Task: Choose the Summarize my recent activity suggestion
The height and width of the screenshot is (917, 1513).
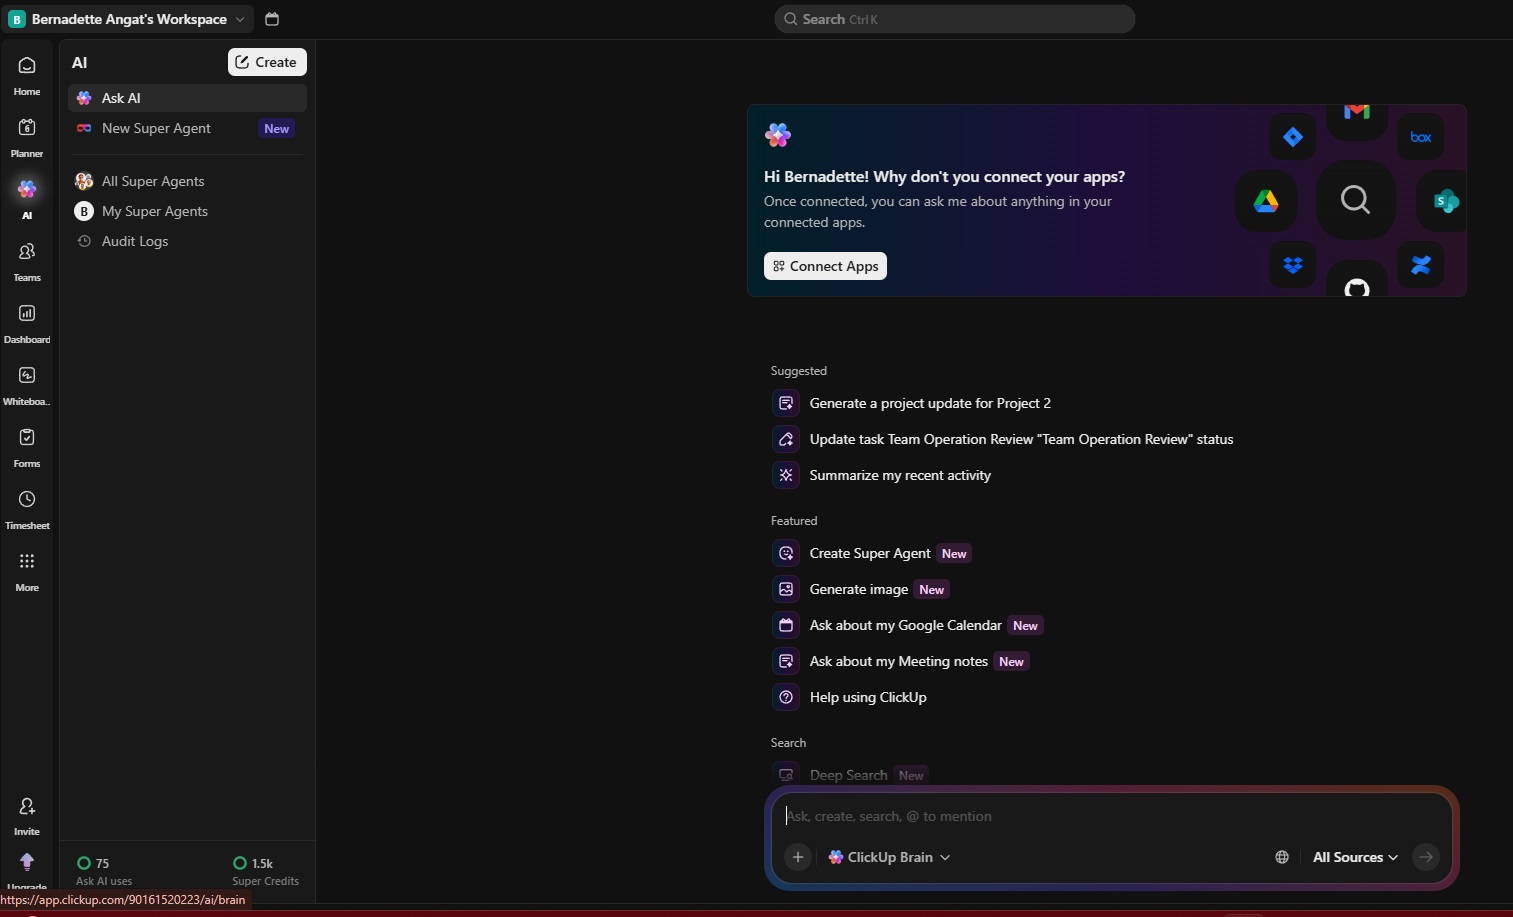Action: click(900, 475)
